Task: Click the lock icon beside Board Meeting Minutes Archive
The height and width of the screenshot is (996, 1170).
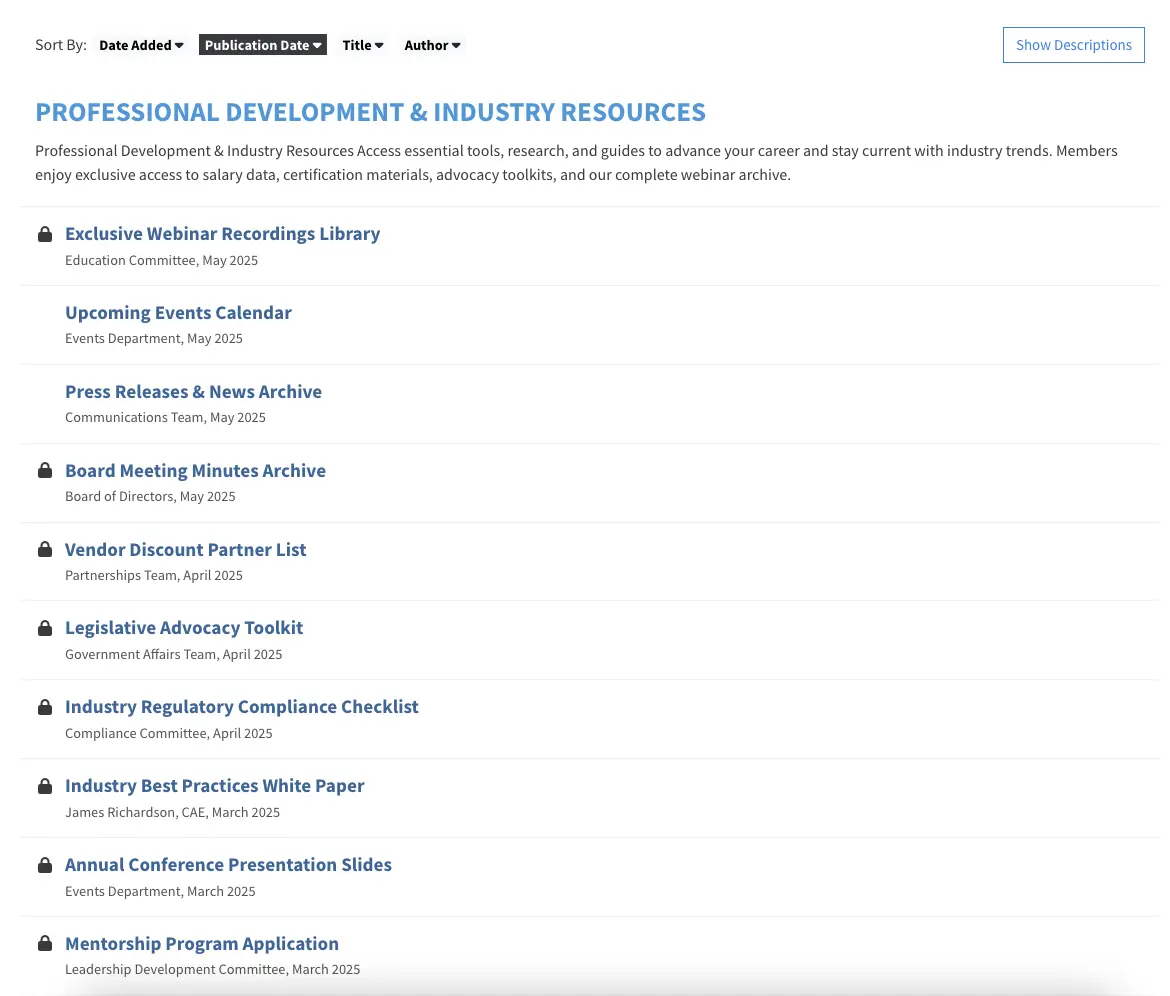Action: point(45,470)
